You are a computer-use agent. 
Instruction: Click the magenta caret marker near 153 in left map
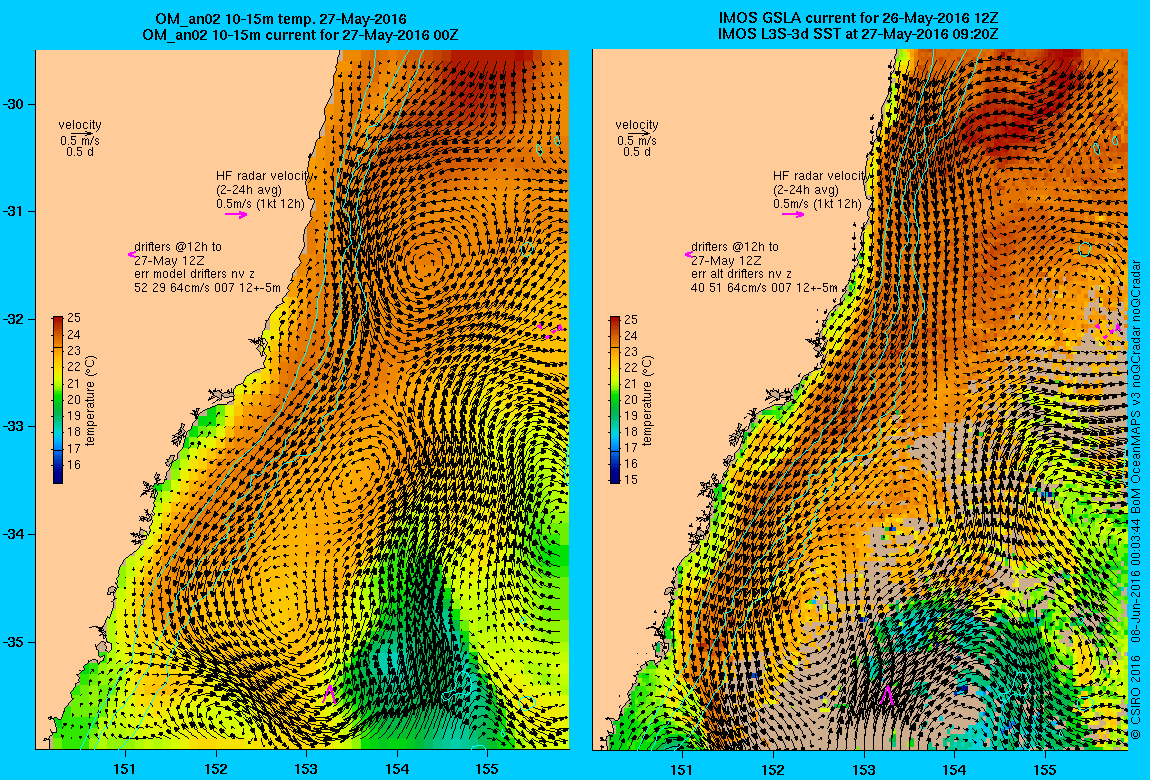[x=329, y=694]
